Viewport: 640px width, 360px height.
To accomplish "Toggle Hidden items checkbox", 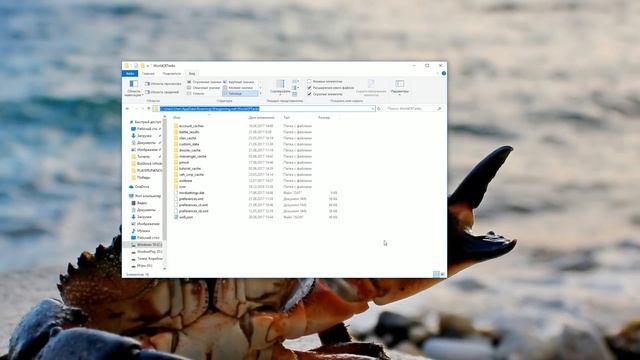I will [325, 94].
